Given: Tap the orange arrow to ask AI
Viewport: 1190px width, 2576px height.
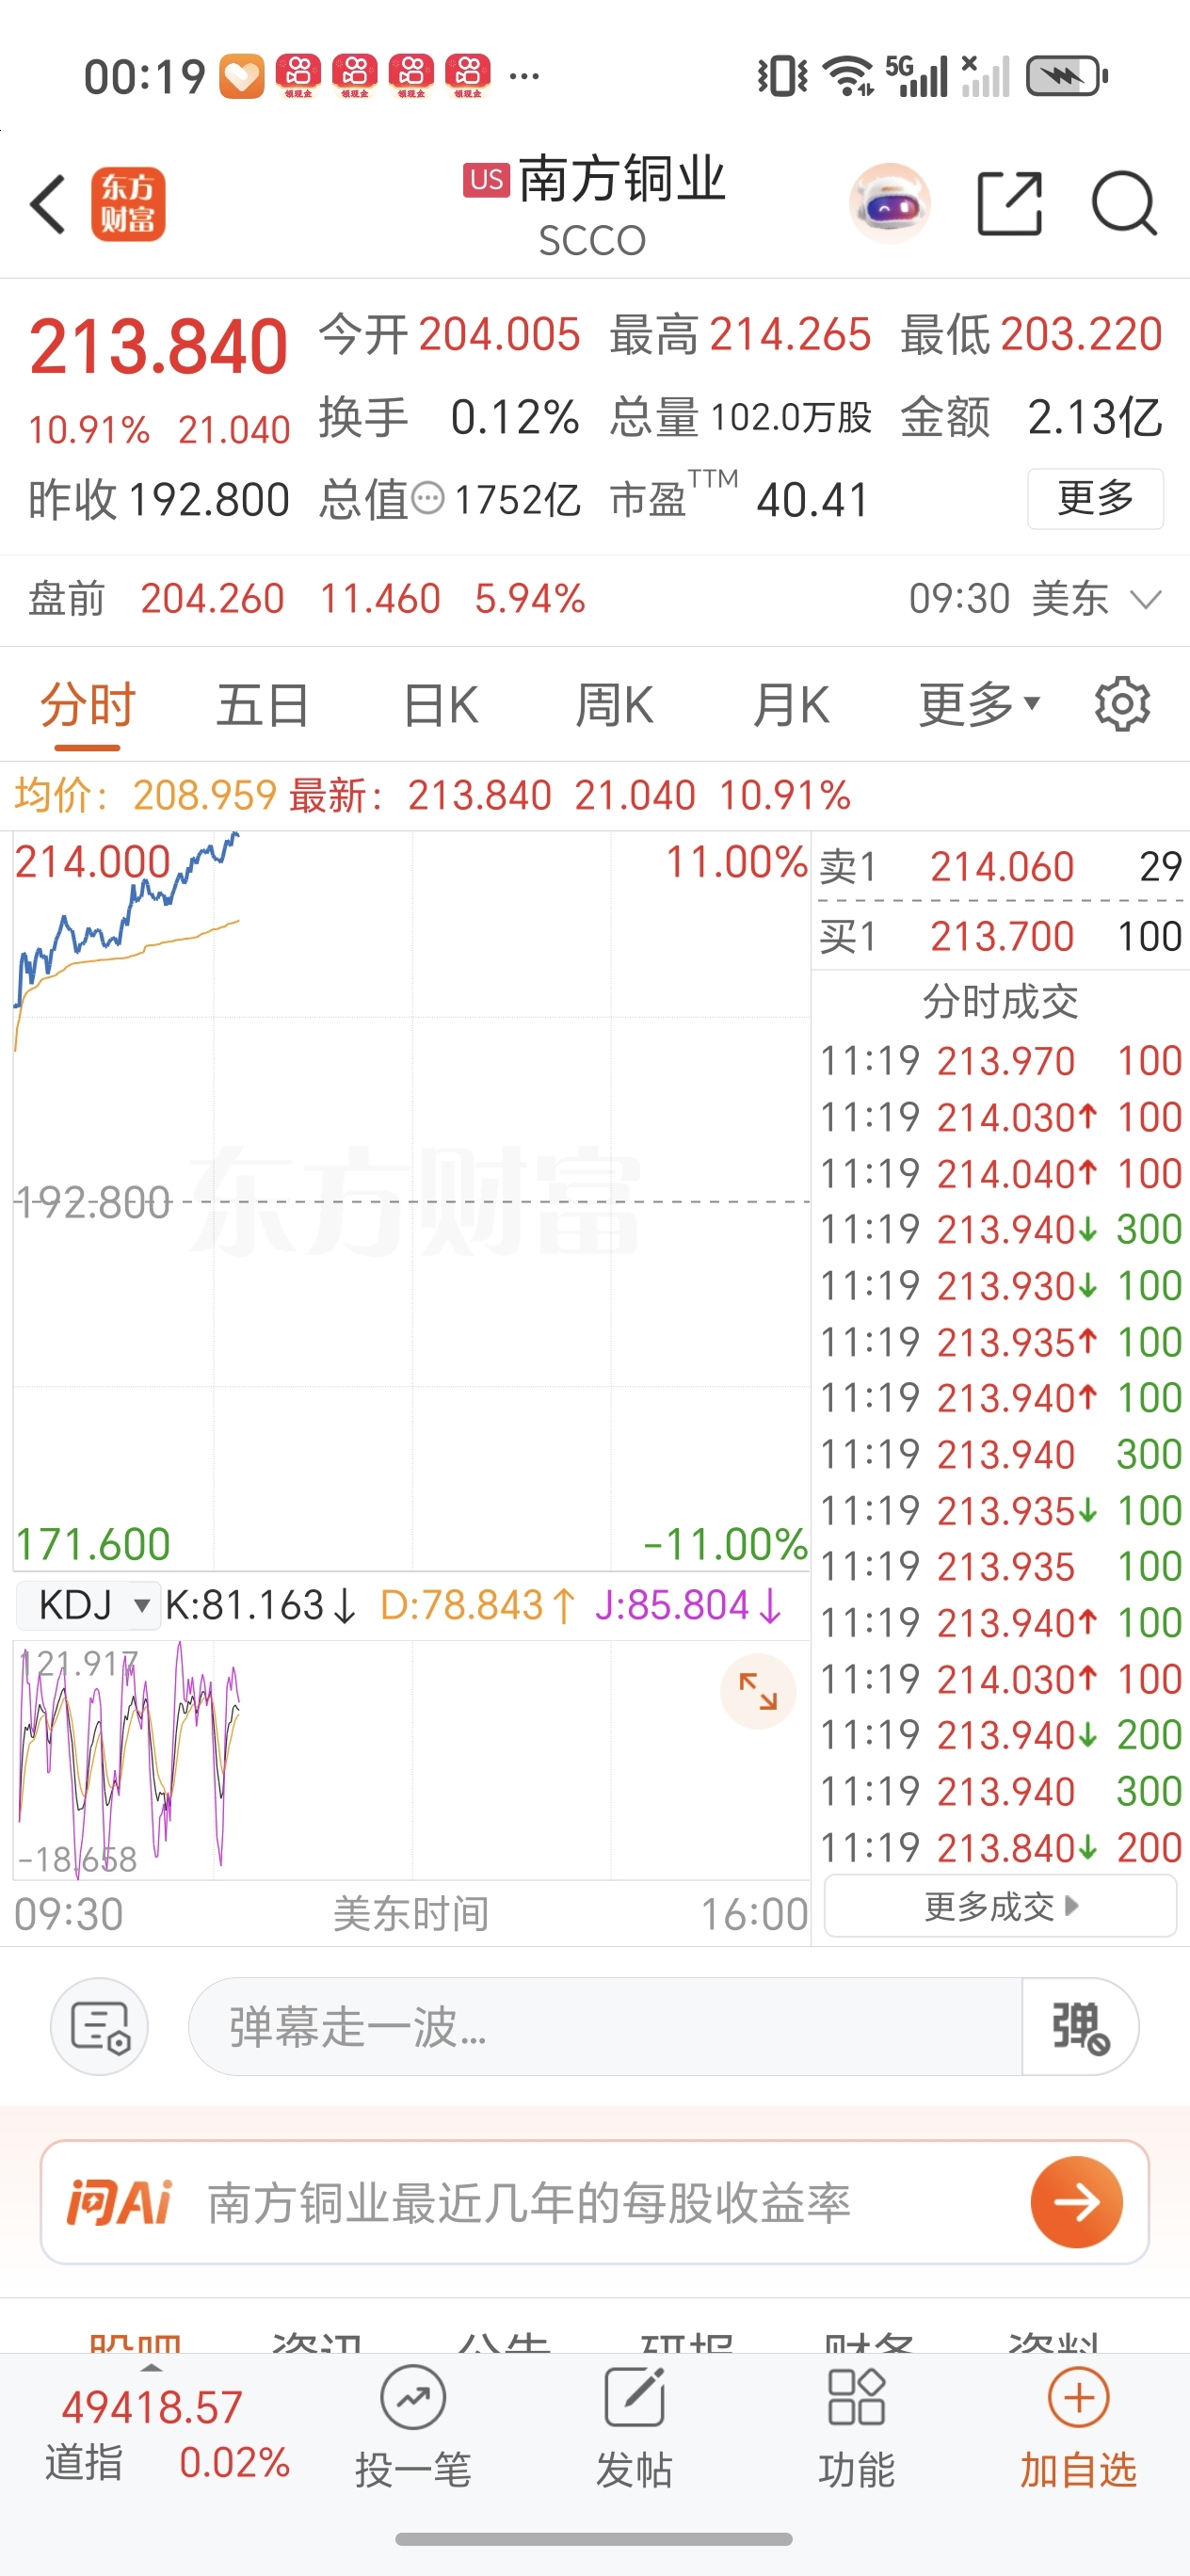Looking at the screenshot, I should click(1076, 2202).
